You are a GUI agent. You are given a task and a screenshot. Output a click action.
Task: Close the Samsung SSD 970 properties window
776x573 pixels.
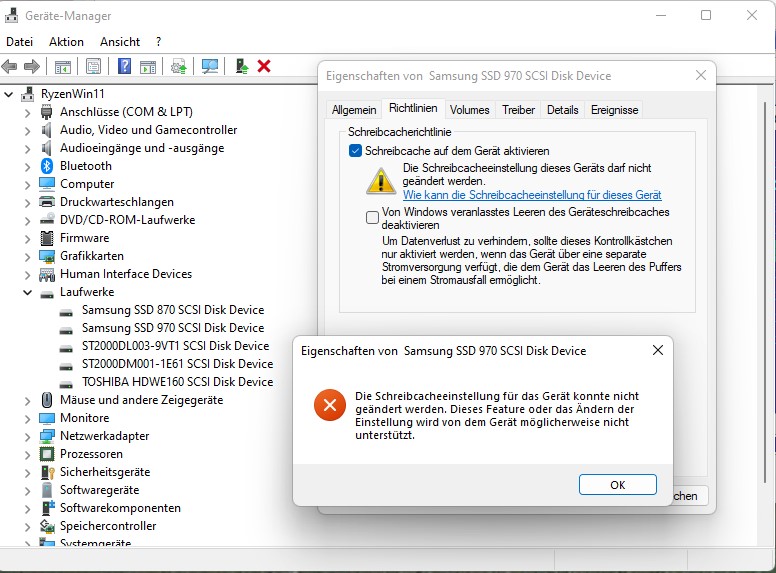click(700, 76)
